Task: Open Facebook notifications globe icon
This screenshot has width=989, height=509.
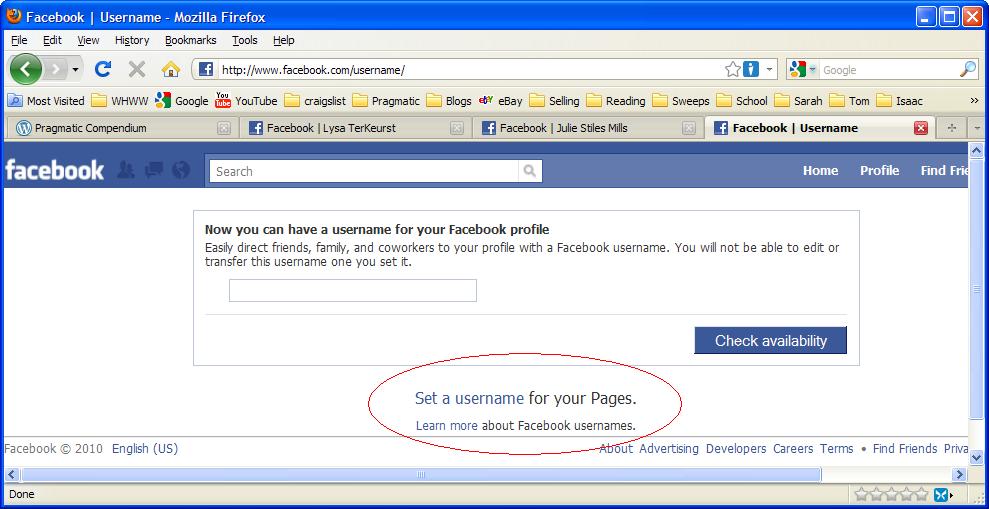Action: 181,170
